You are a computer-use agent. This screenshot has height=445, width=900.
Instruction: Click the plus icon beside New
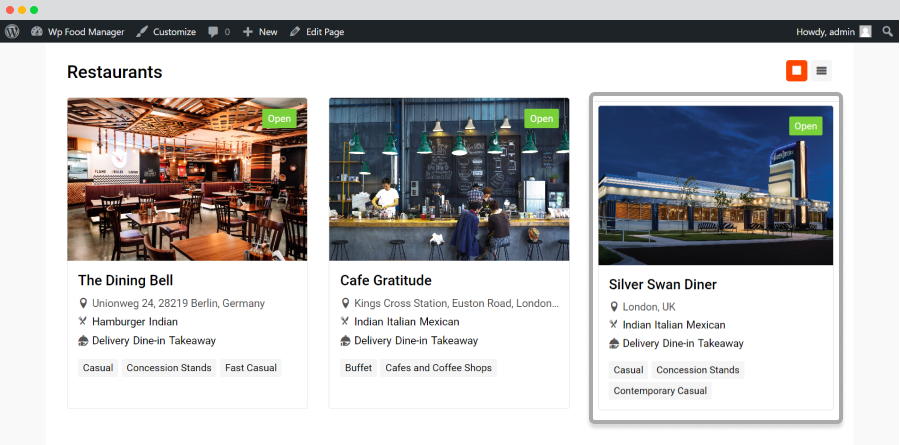pos(247,32)
